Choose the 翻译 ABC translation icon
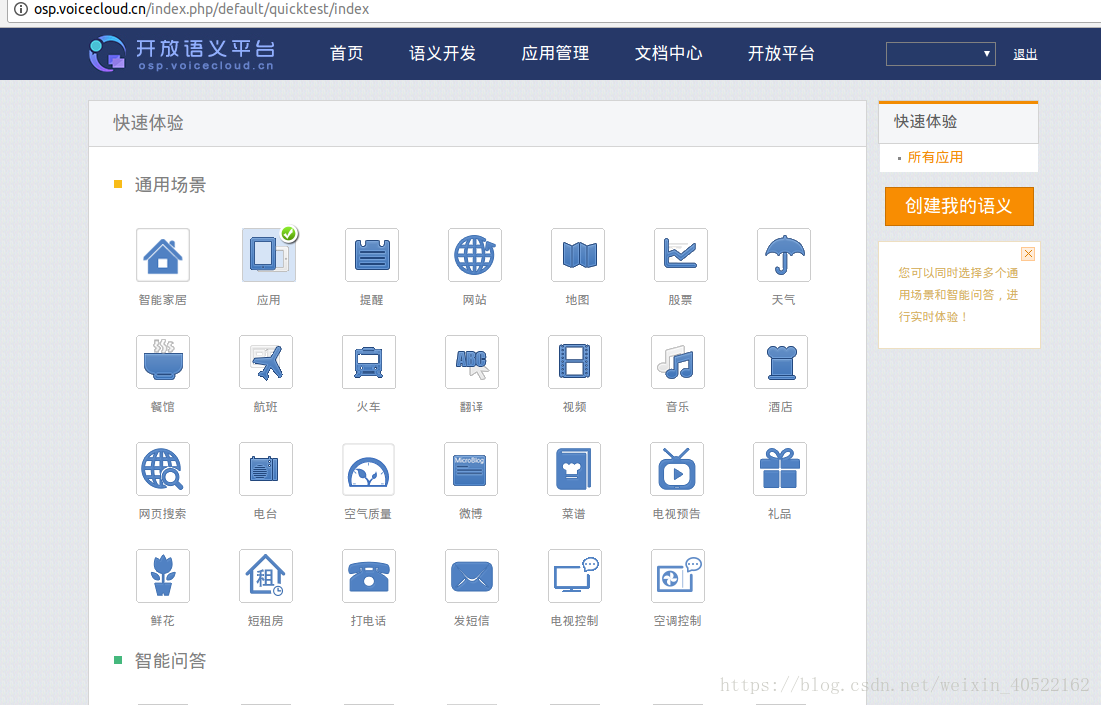Viewport: 1101px width, 705px height. tap(472, 362)
